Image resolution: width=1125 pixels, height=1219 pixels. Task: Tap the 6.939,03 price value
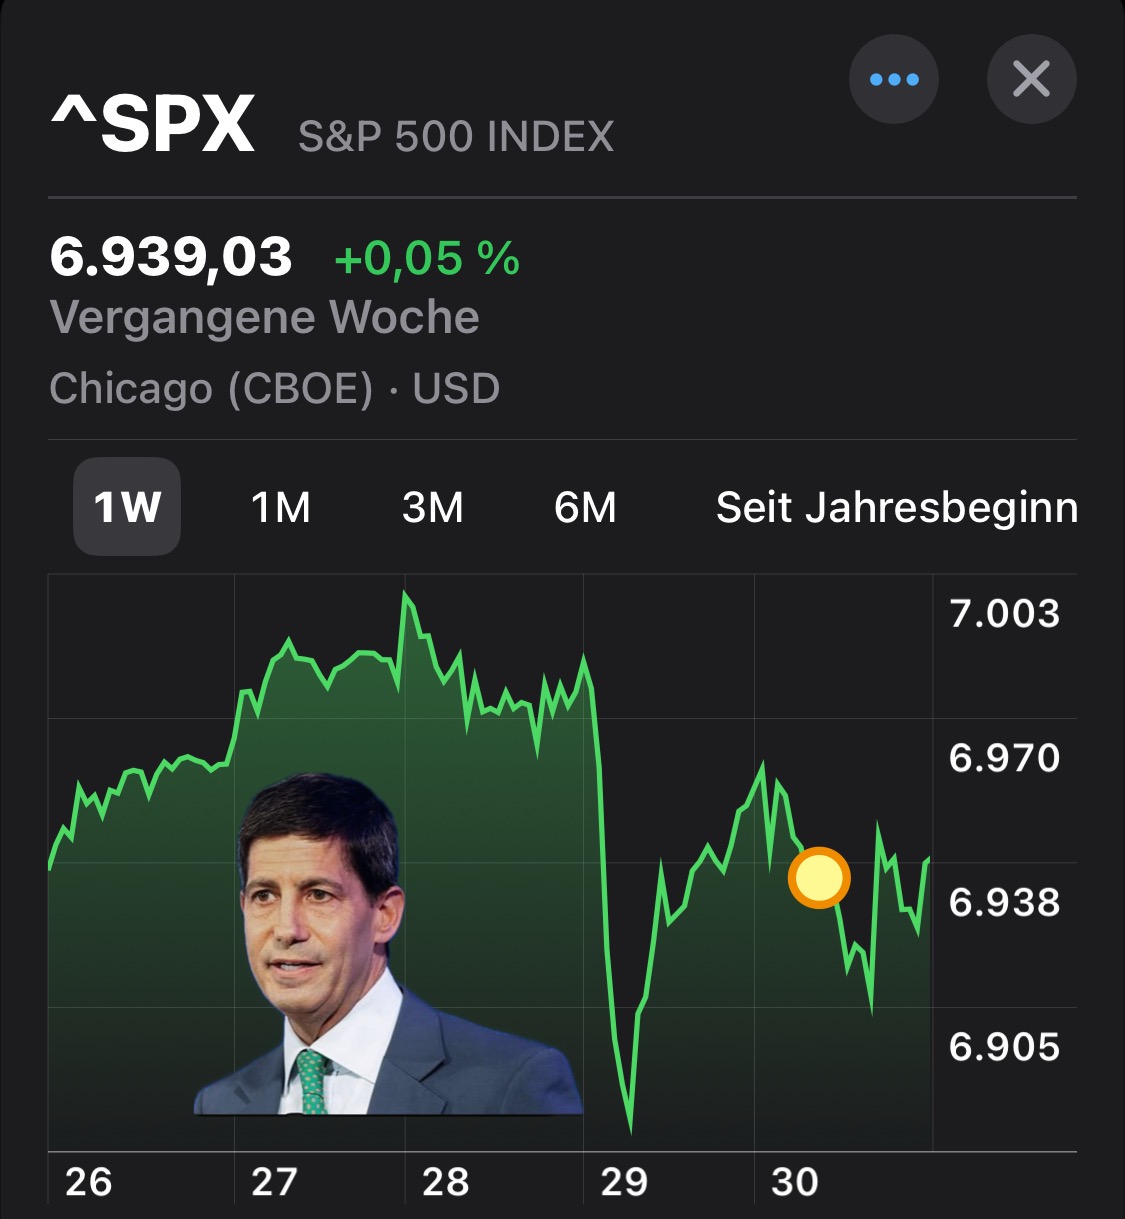click(171, 257)
